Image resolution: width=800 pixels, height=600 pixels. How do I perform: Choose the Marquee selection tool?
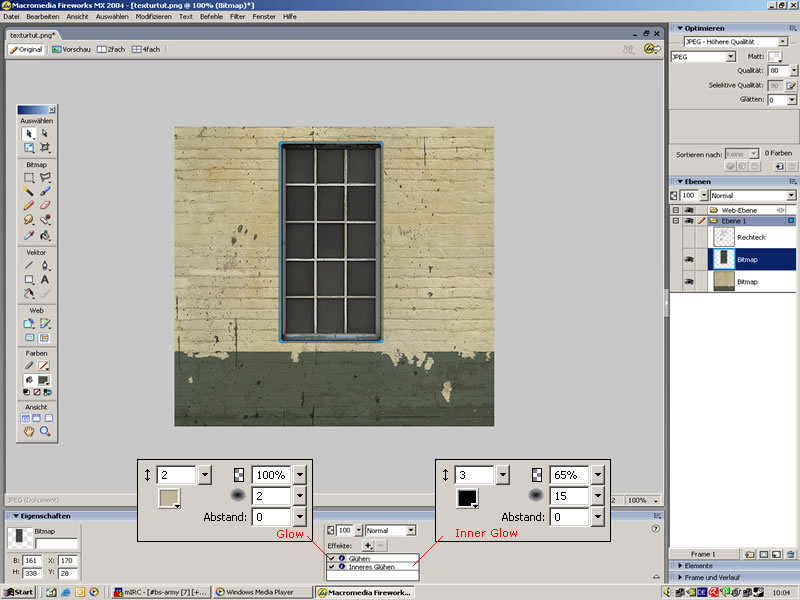29,177
